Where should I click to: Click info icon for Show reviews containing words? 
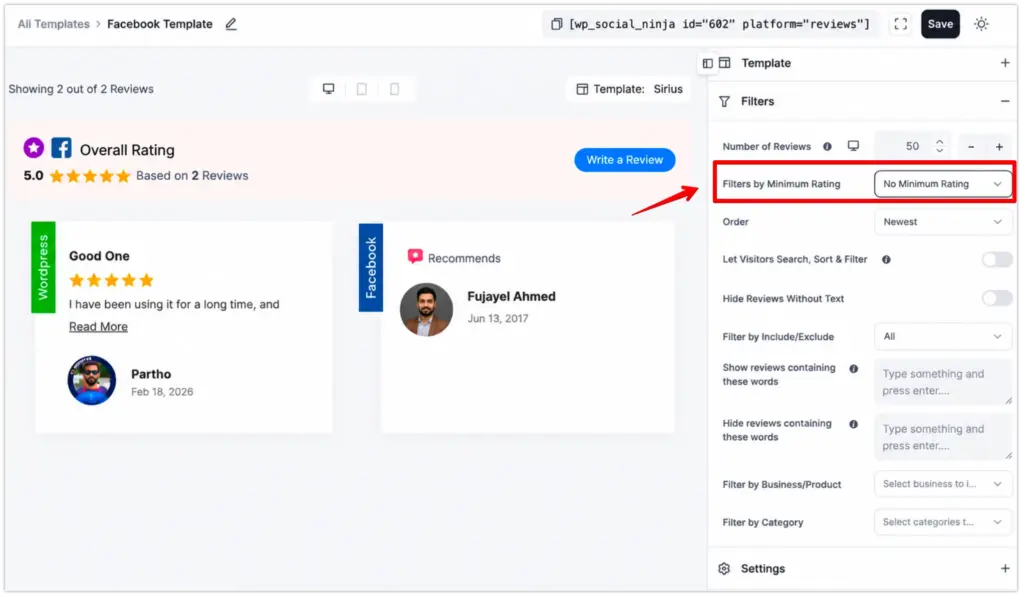pos(855,369)
